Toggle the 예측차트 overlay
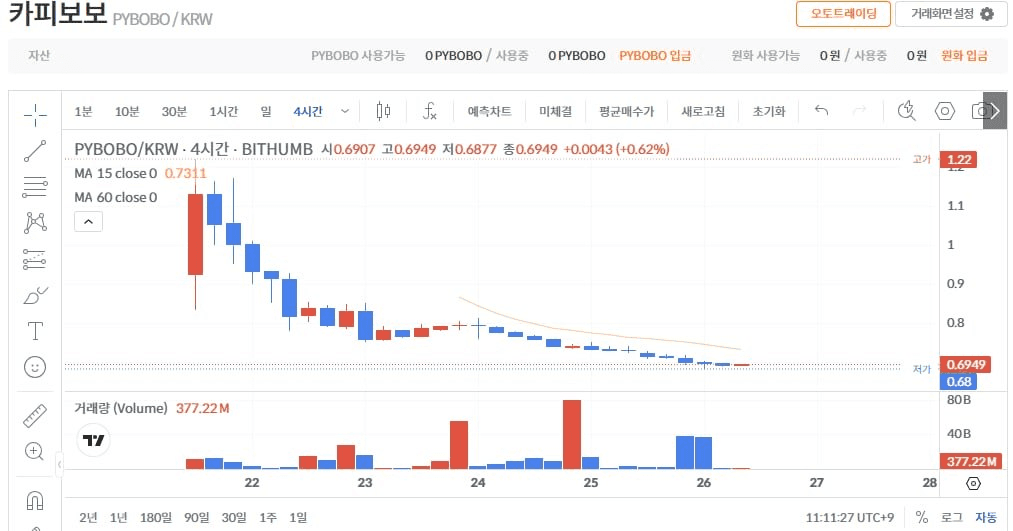This screenshot has width=1013, height=531. (489, 111)
